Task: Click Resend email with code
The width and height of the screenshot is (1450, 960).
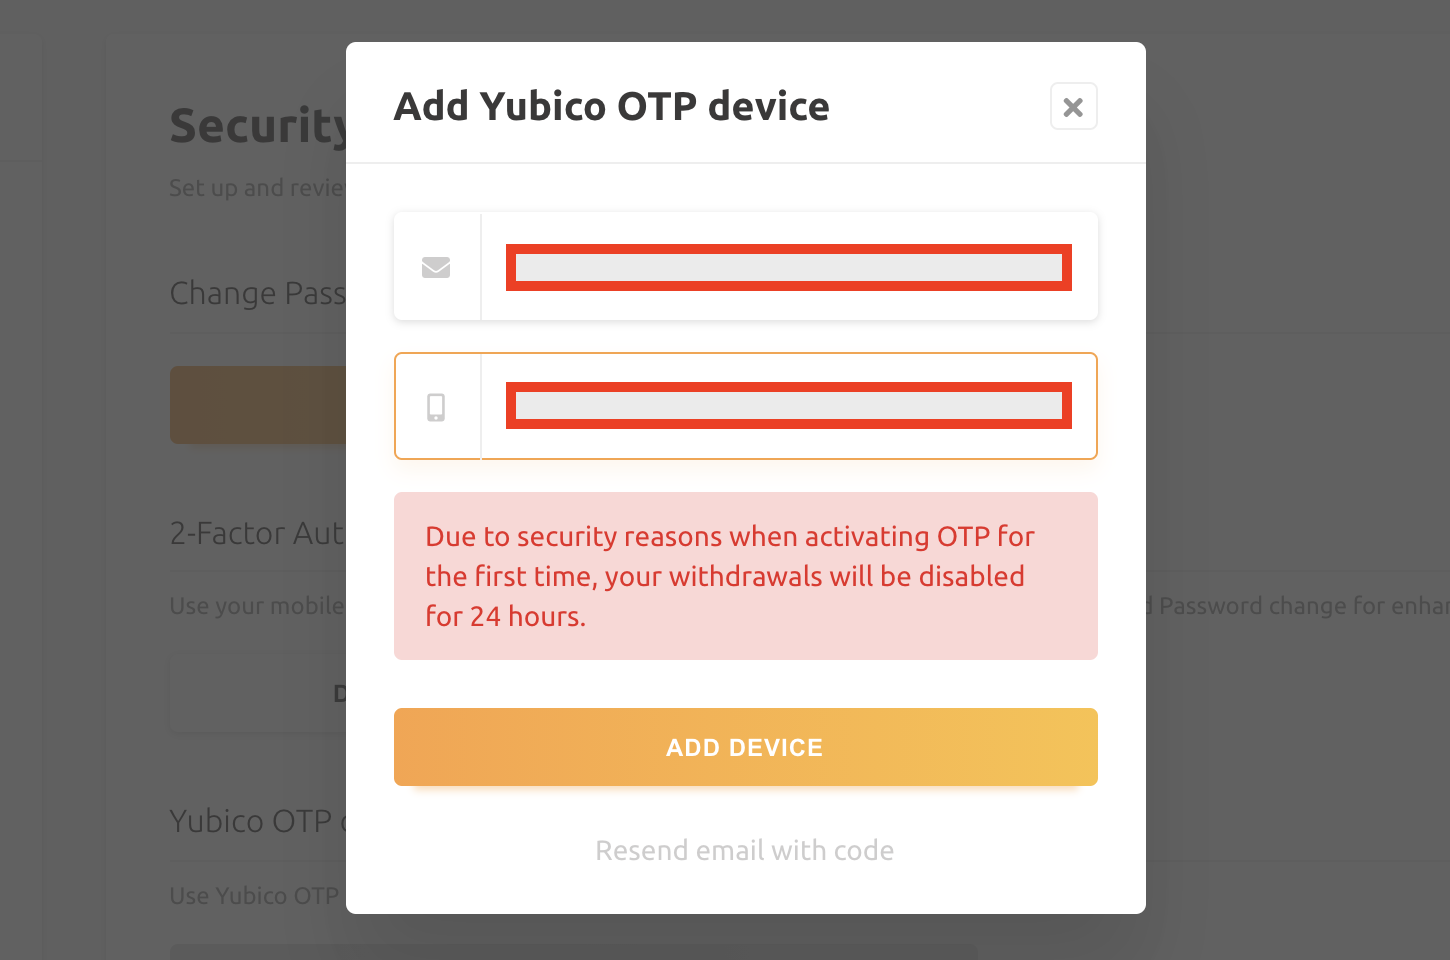Action: 745,850
